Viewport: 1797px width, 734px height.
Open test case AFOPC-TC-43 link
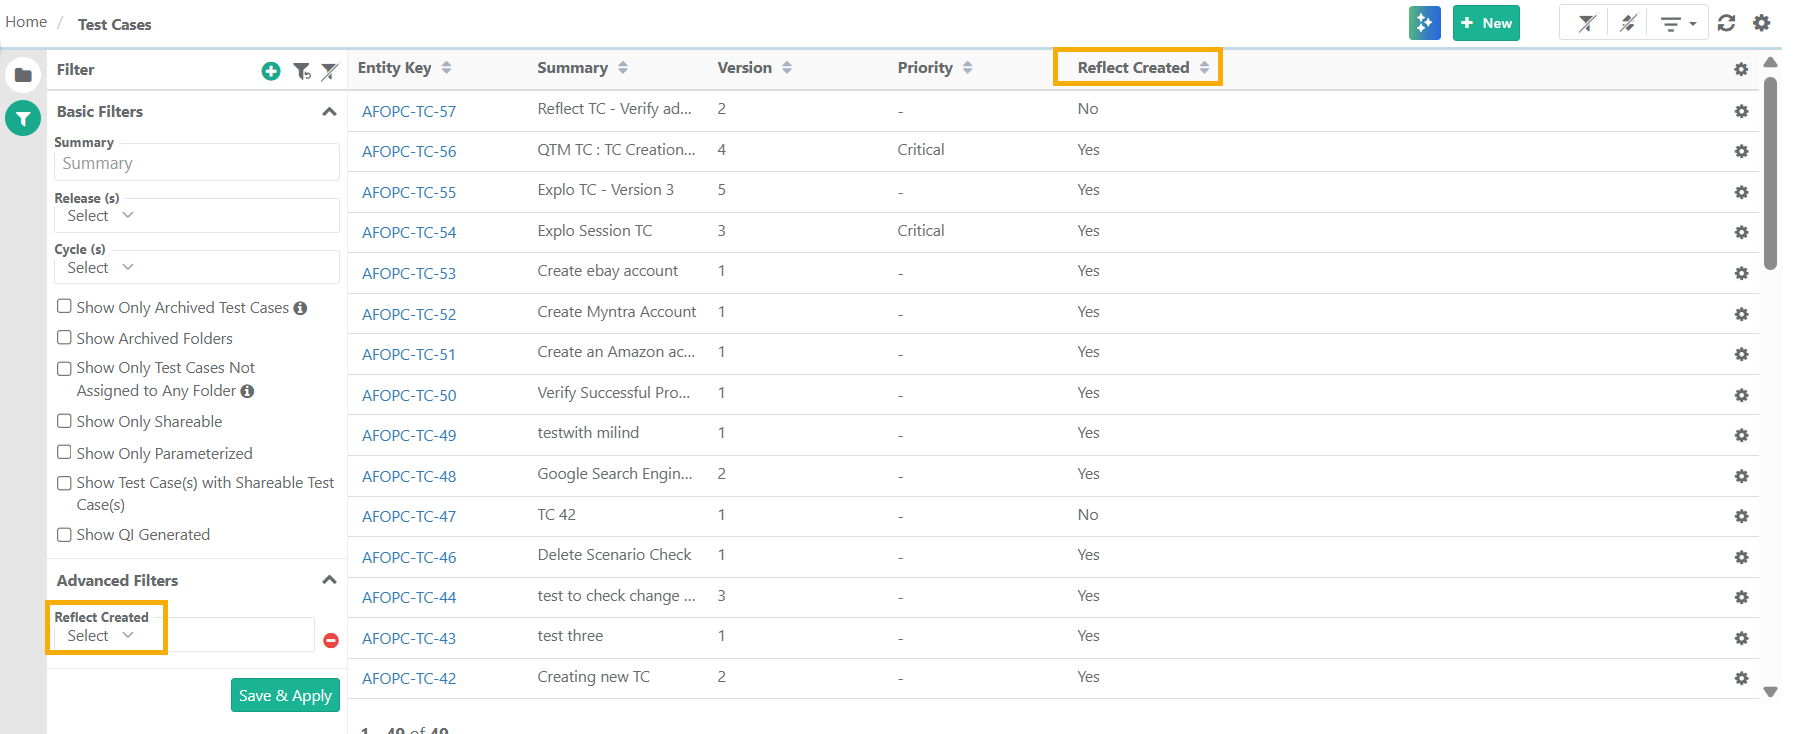409,638
